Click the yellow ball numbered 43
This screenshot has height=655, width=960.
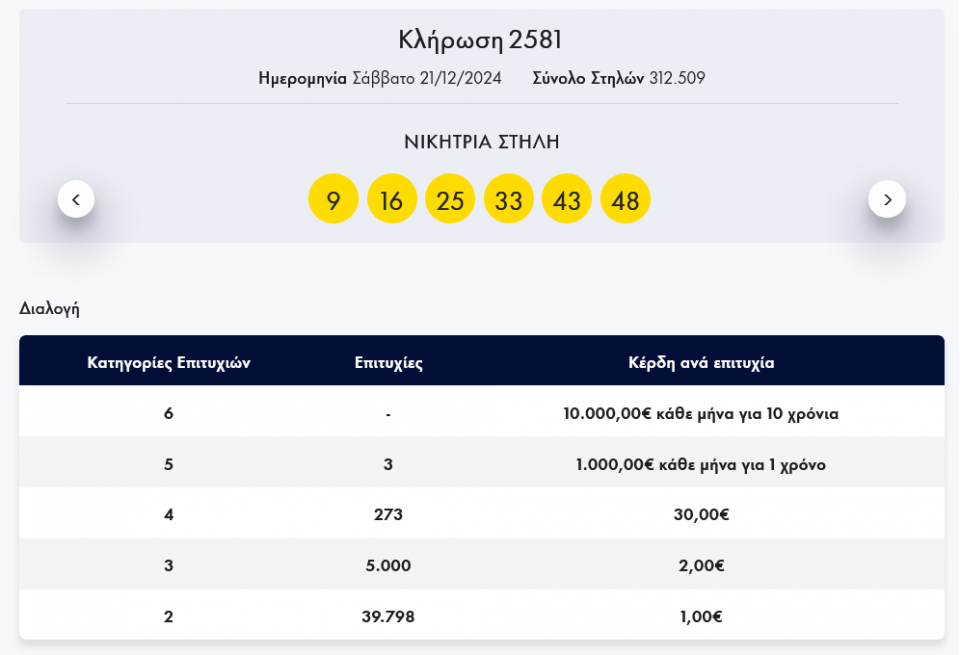(x=567, y=199)
